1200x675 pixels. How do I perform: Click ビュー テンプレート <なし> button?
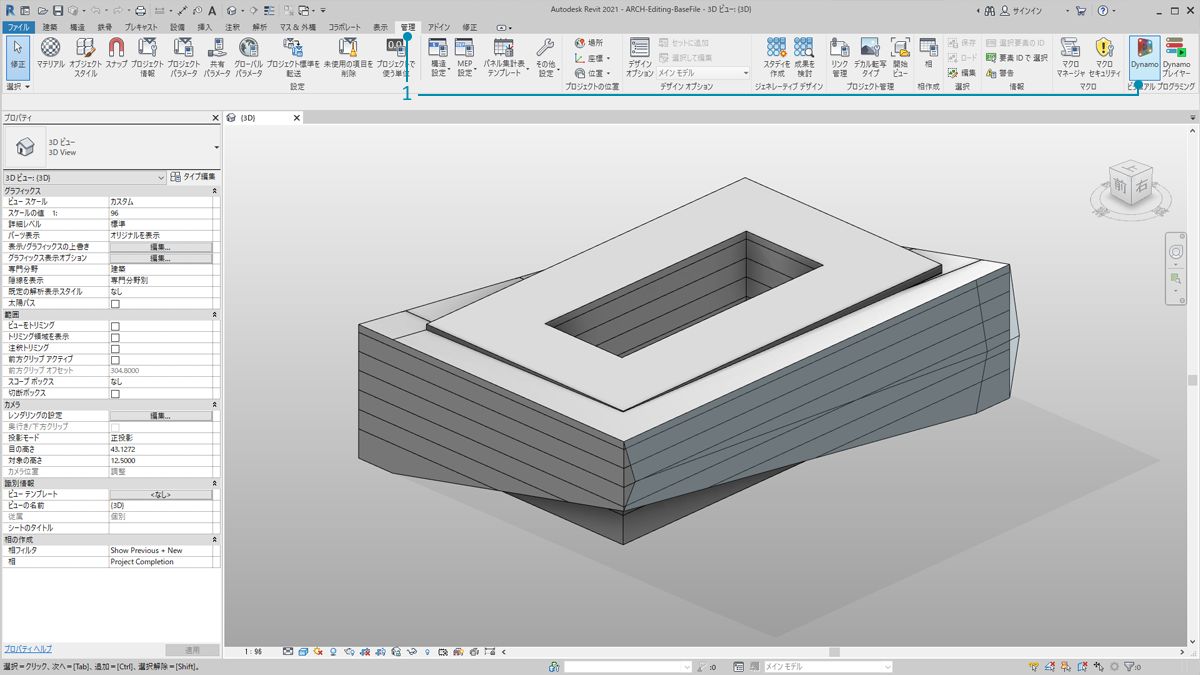coord(160,495)
